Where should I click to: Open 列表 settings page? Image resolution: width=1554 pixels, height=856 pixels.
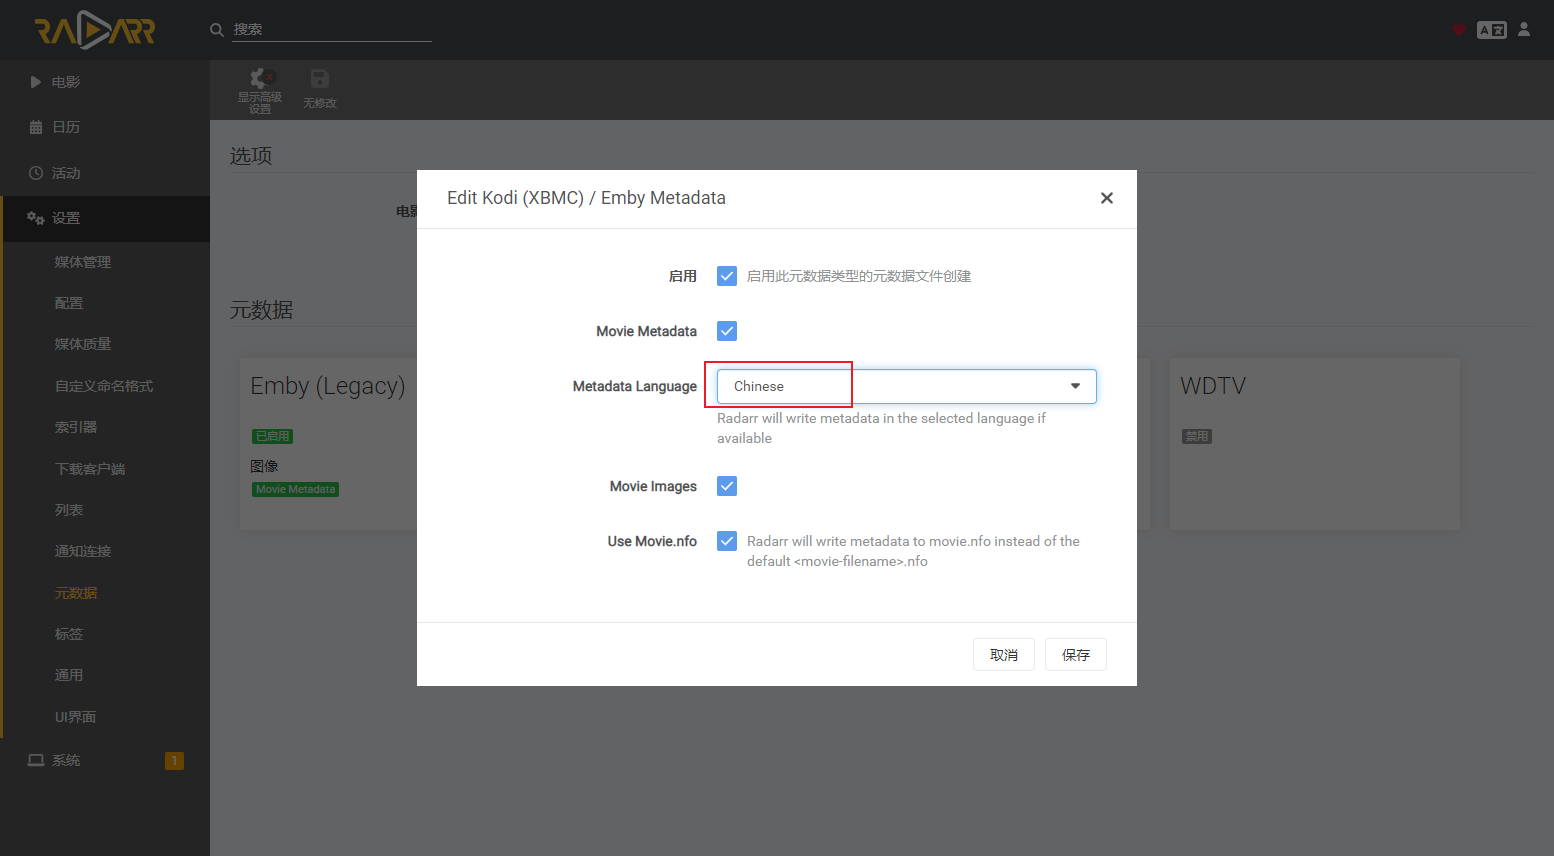[69, 510]
